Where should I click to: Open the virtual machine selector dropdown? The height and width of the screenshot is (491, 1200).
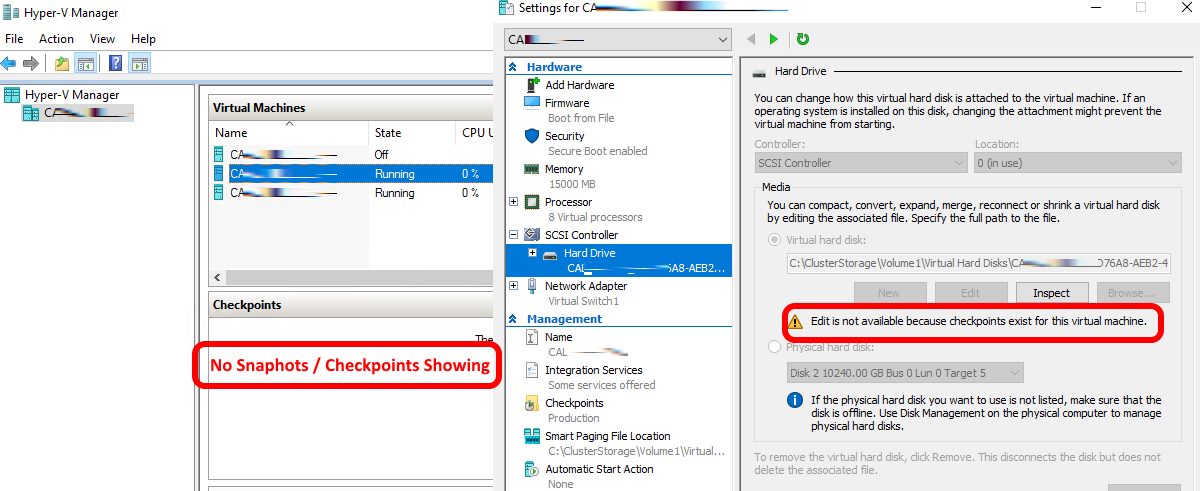coord(619,40)
